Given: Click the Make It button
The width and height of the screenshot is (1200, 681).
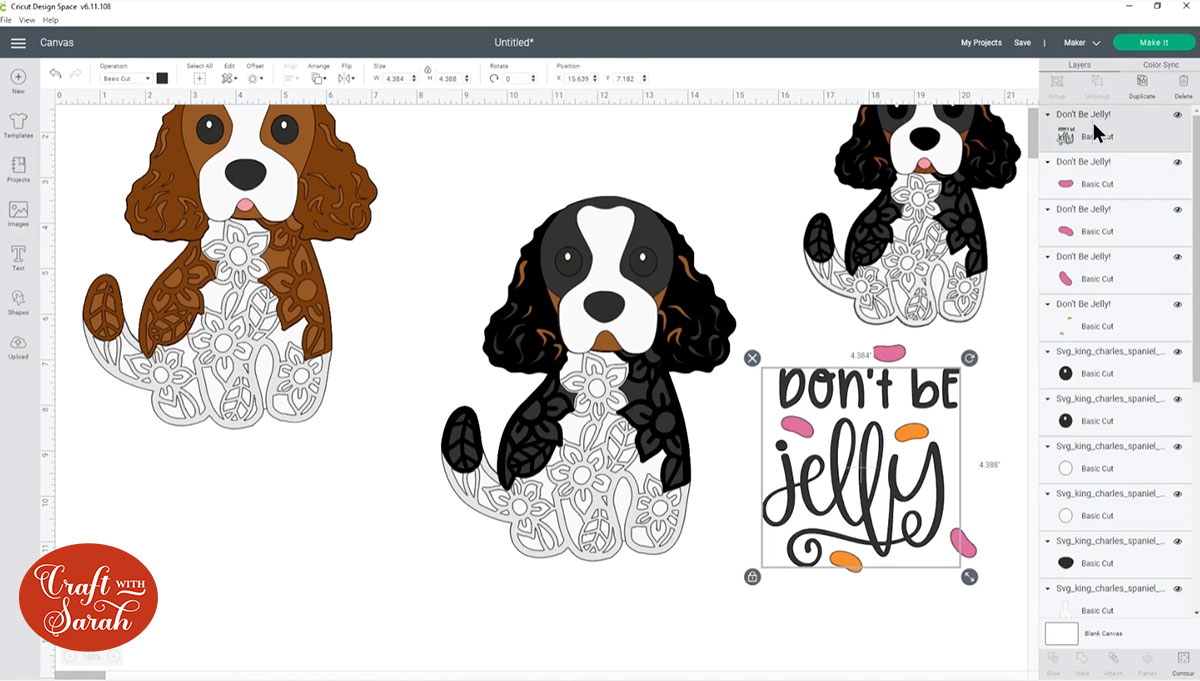Looking at the screenshot, I should click(x=1153, y=43).
